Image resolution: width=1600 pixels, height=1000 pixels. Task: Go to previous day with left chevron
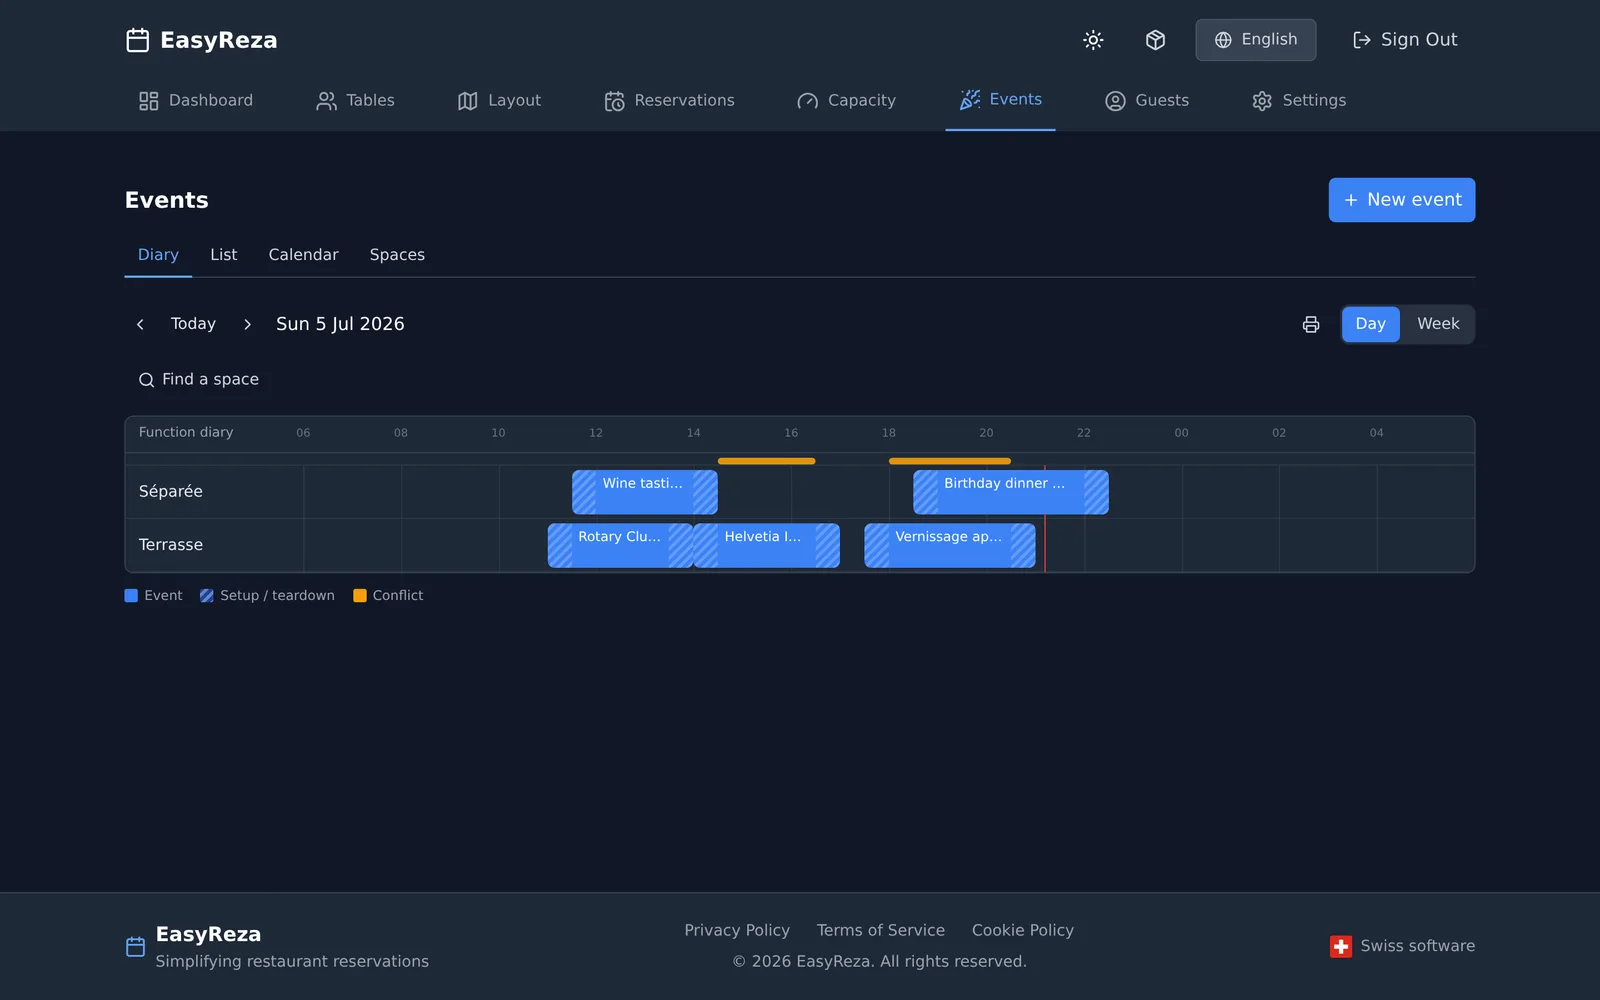pos(140,324)
